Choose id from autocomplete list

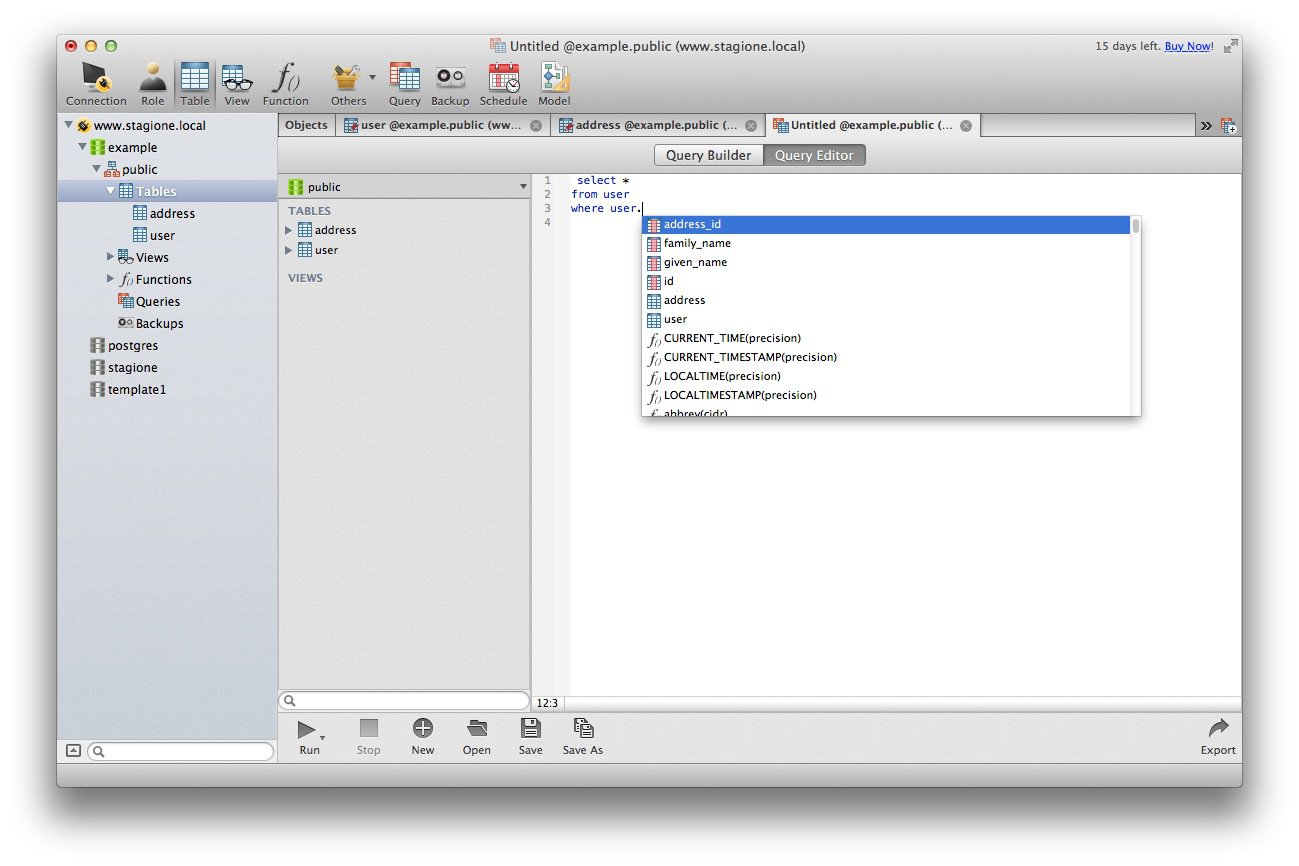coord(887,281)
